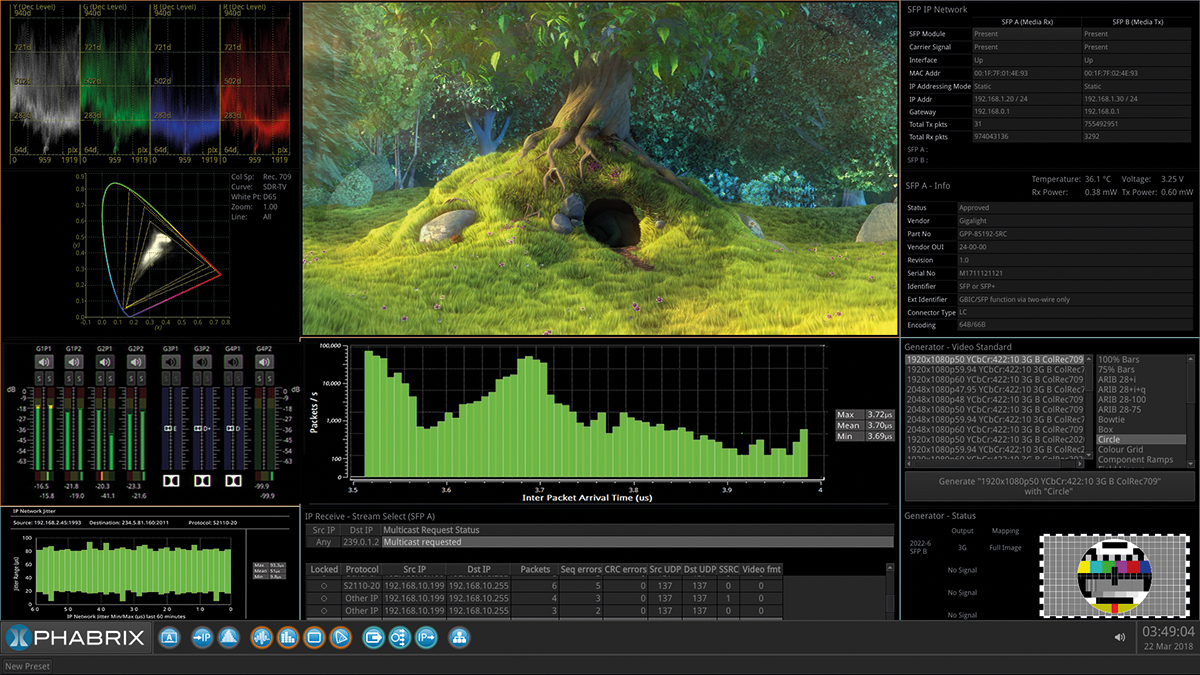Click the video standard list vertical scrollbar

point(1089,407)
